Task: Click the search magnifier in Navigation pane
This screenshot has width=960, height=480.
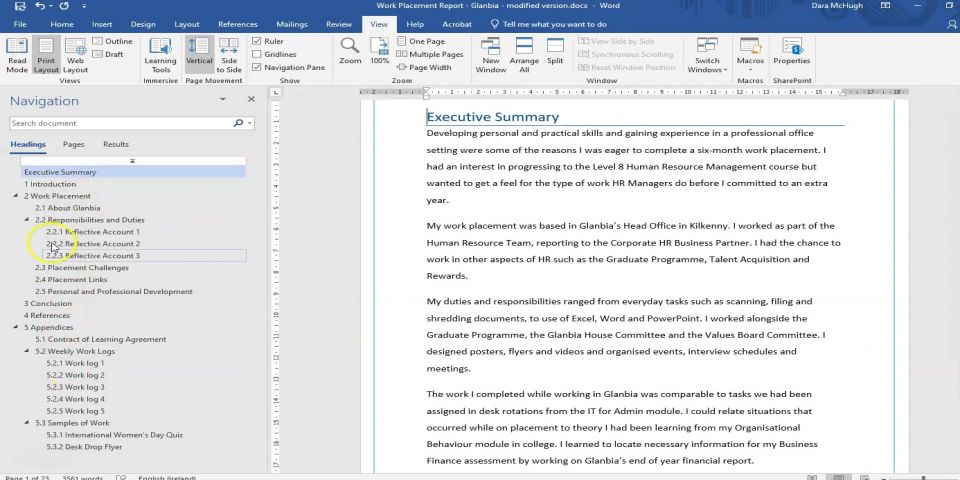Action: pos(238,123)
